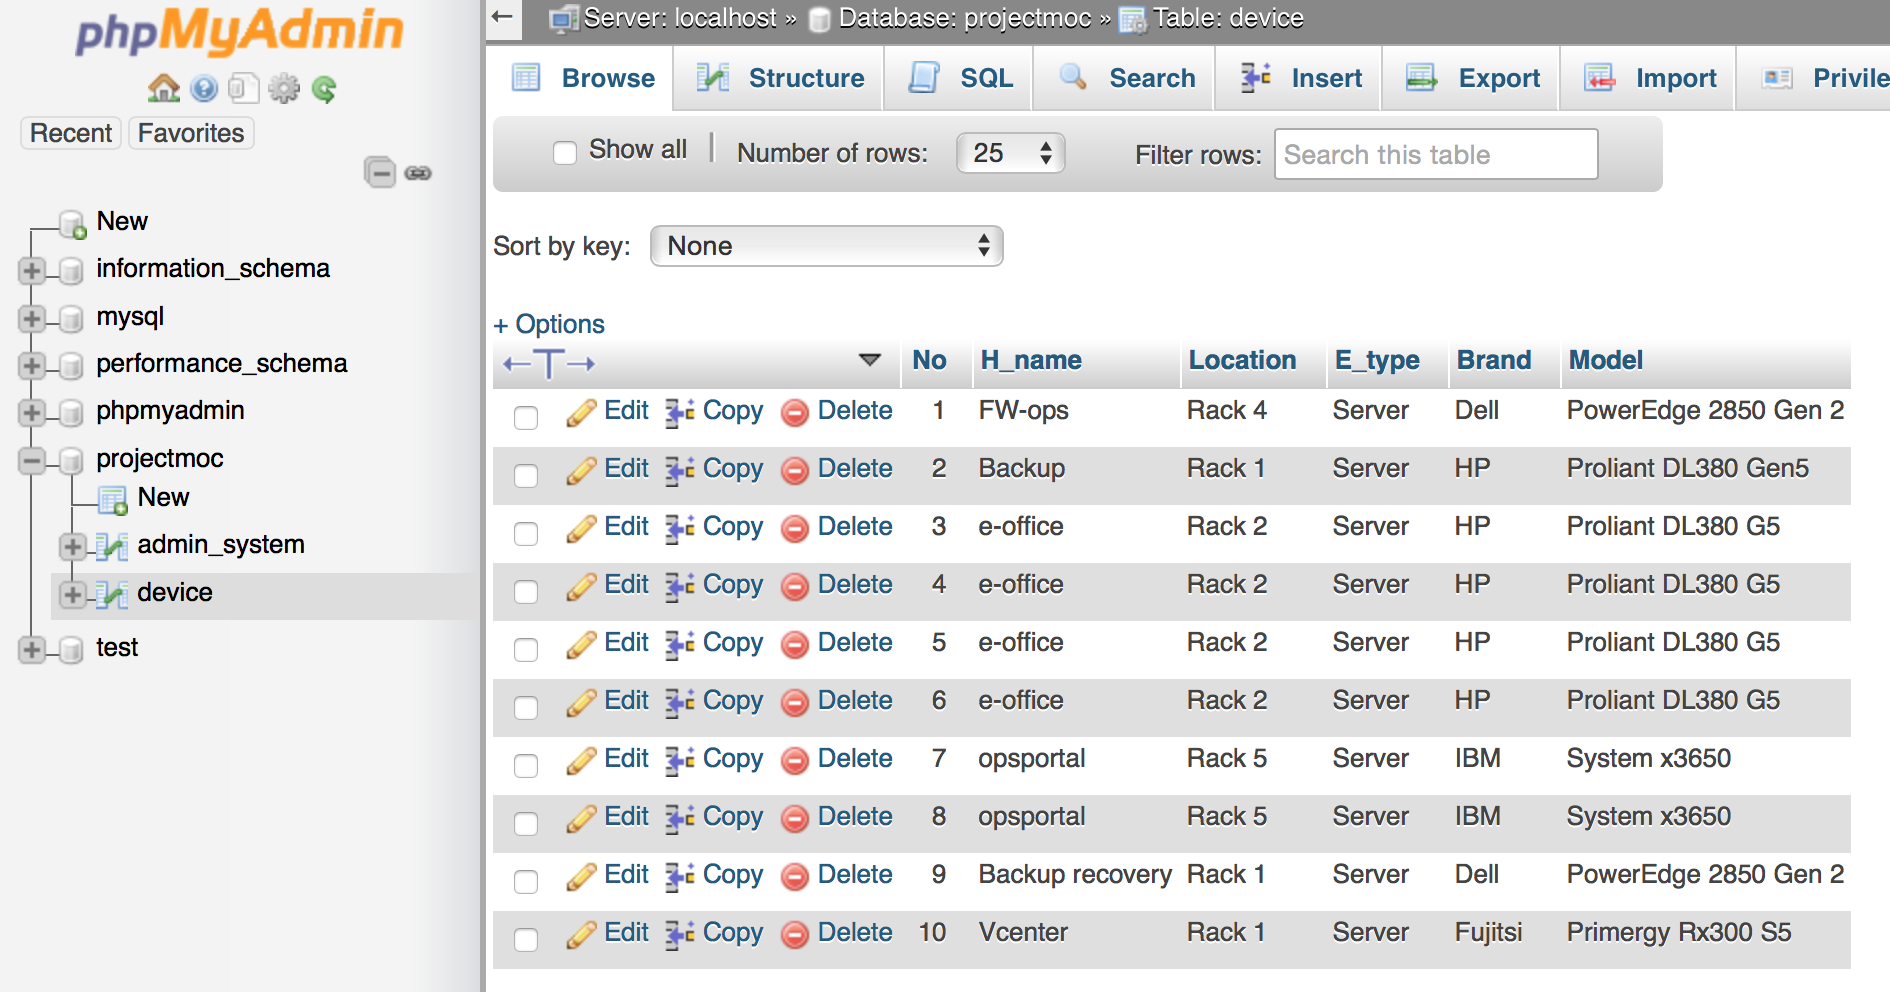This screenshot has width=1890, height=992.
Task: Click the link-with-main-panel chain icon
Action: click(x=418, y=173)
